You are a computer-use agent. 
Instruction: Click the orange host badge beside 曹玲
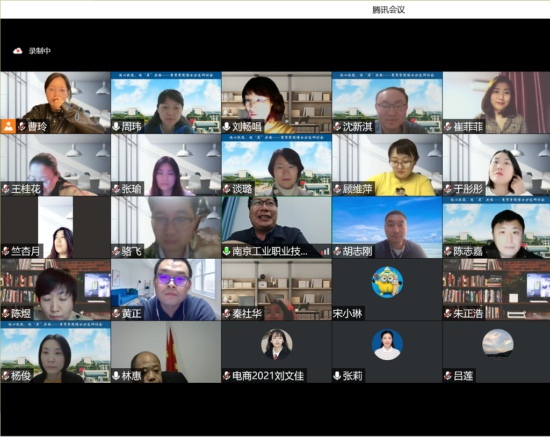pyautogui.click(x=8, y=126)
